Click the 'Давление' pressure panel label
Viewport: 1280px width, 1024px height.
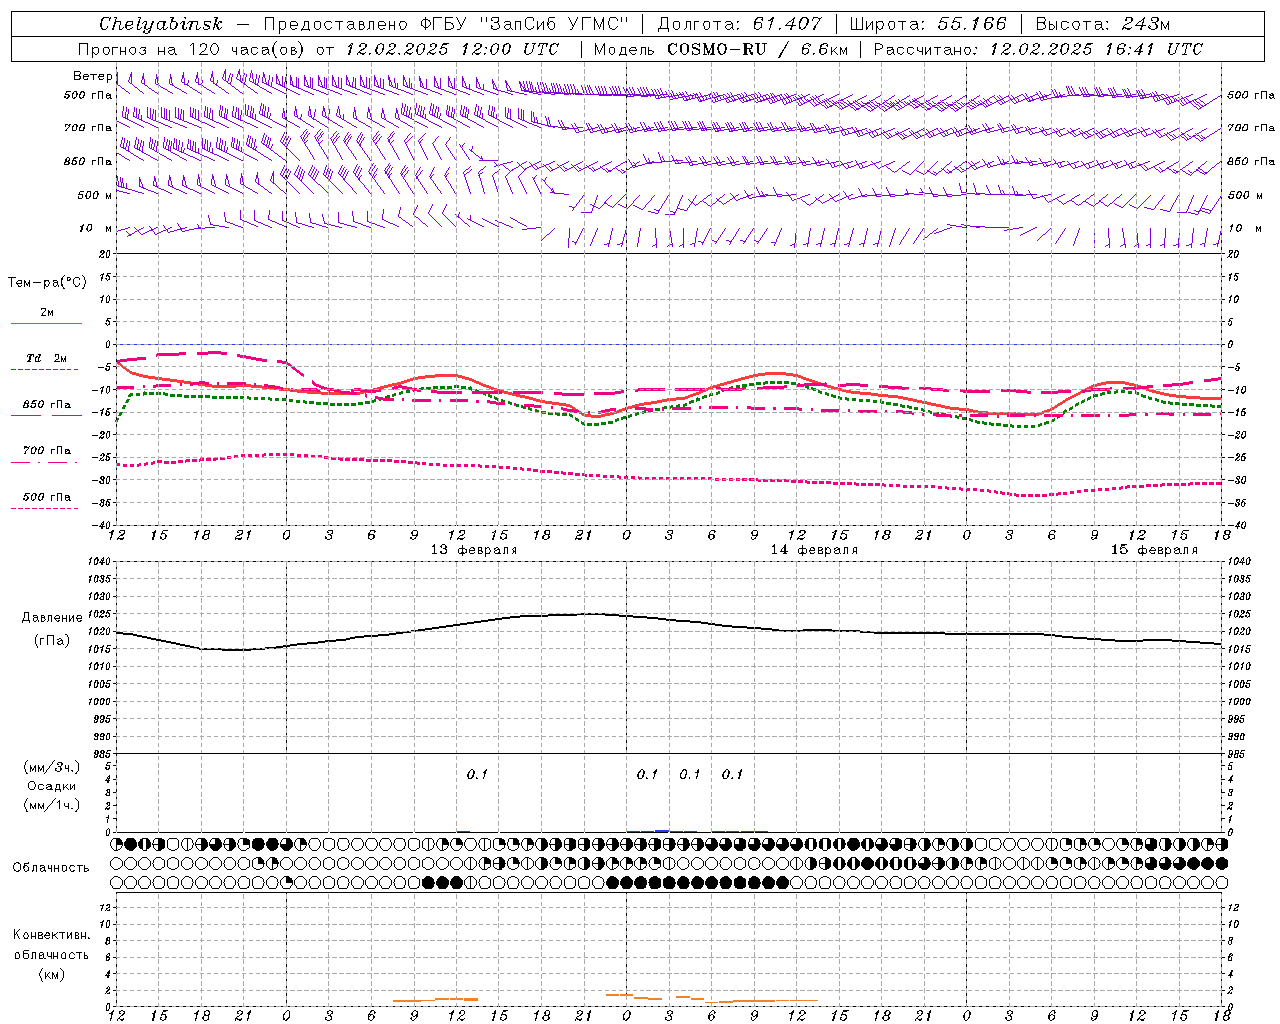[52, 618]
